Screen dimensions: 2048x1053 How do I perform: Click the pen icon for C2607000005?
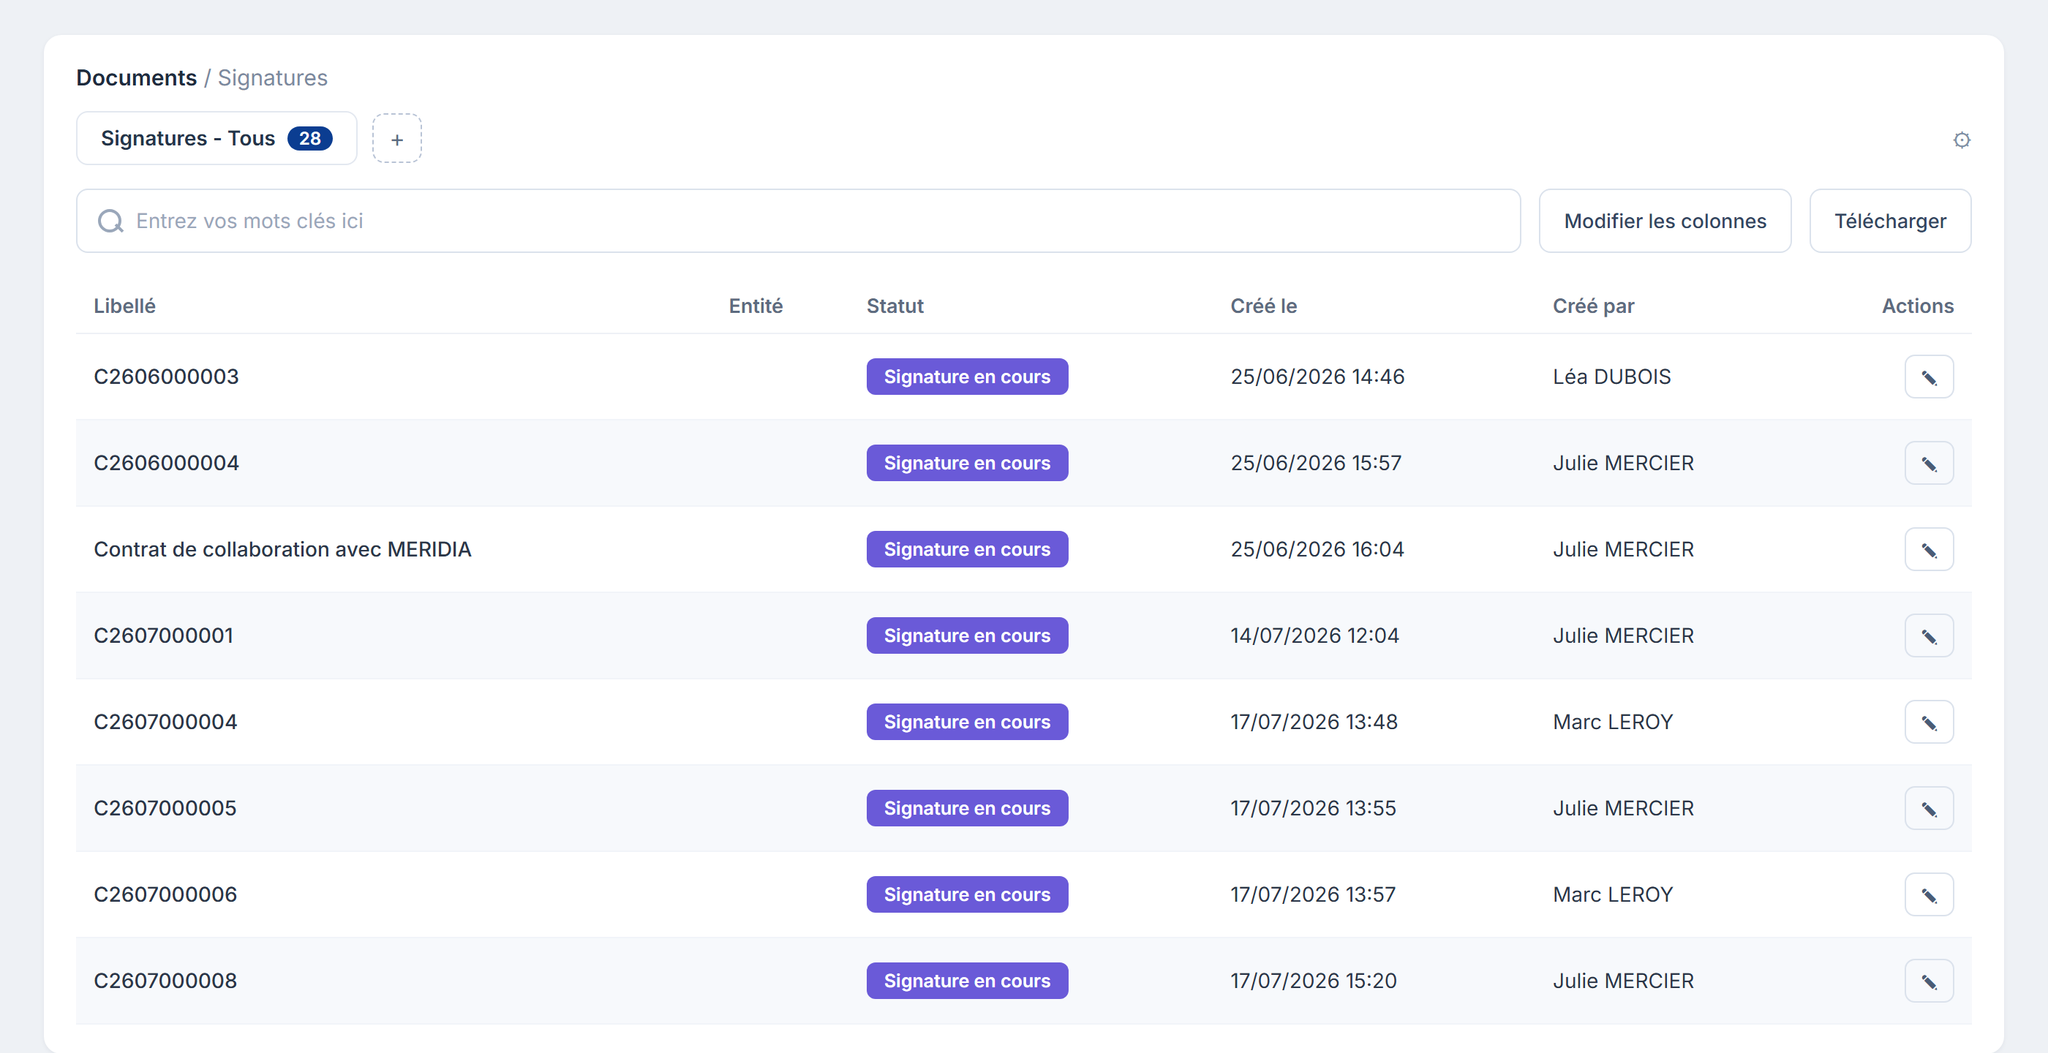click(1929, 808)
